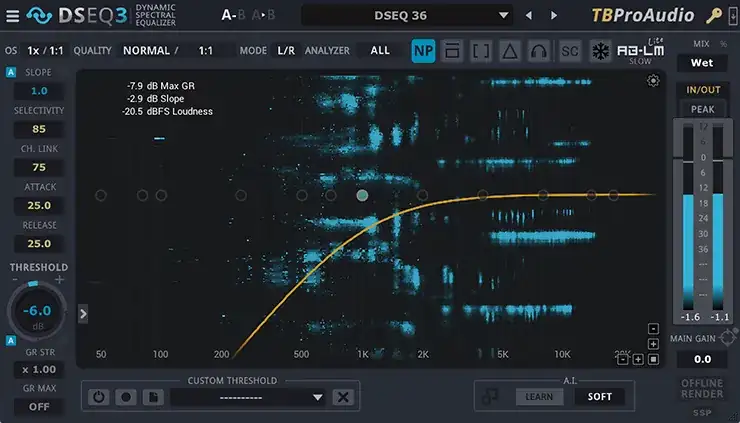Open the QUALITY NORMAL selector
This screenshot has height=423, width=740.
146,51
